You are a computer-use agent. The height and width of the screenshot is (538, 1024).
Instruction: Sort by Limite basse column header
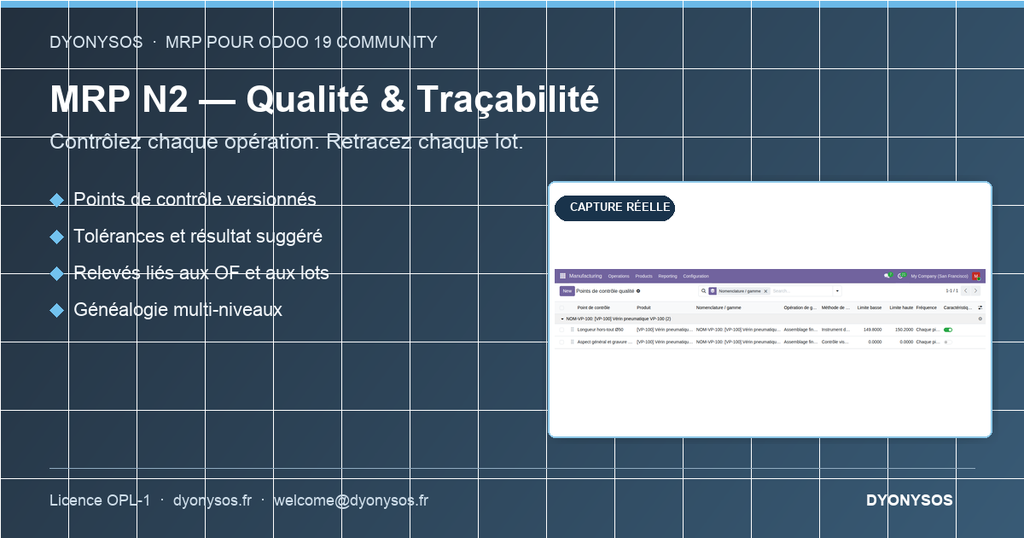click(x=869, y=308)
